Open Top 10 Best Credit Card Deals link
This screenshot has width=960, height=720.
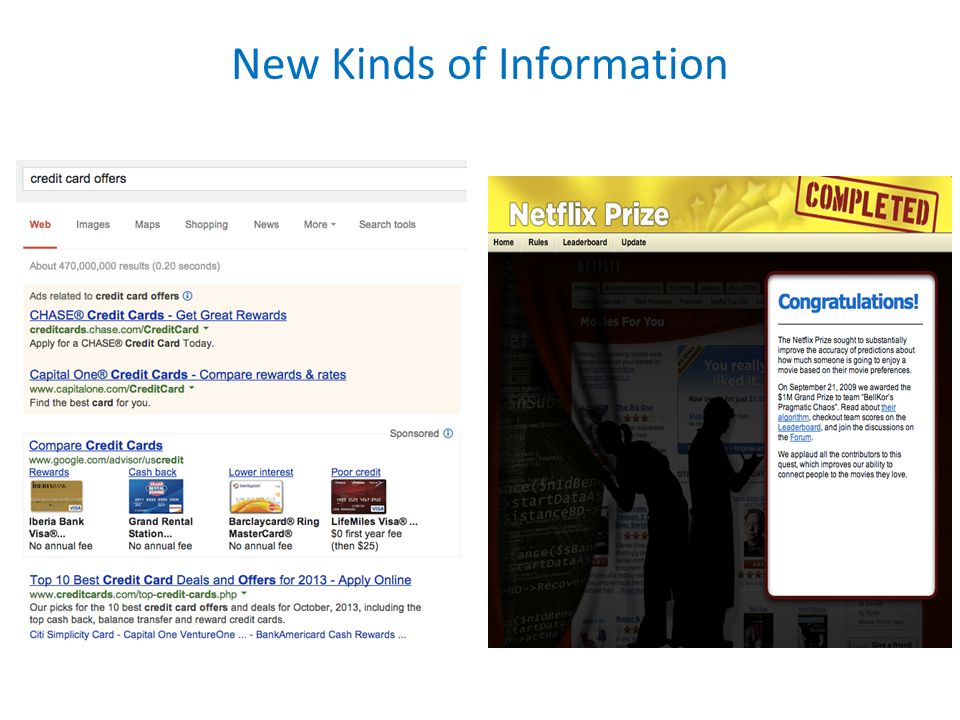pyautogui.click(x=220, y=580)
